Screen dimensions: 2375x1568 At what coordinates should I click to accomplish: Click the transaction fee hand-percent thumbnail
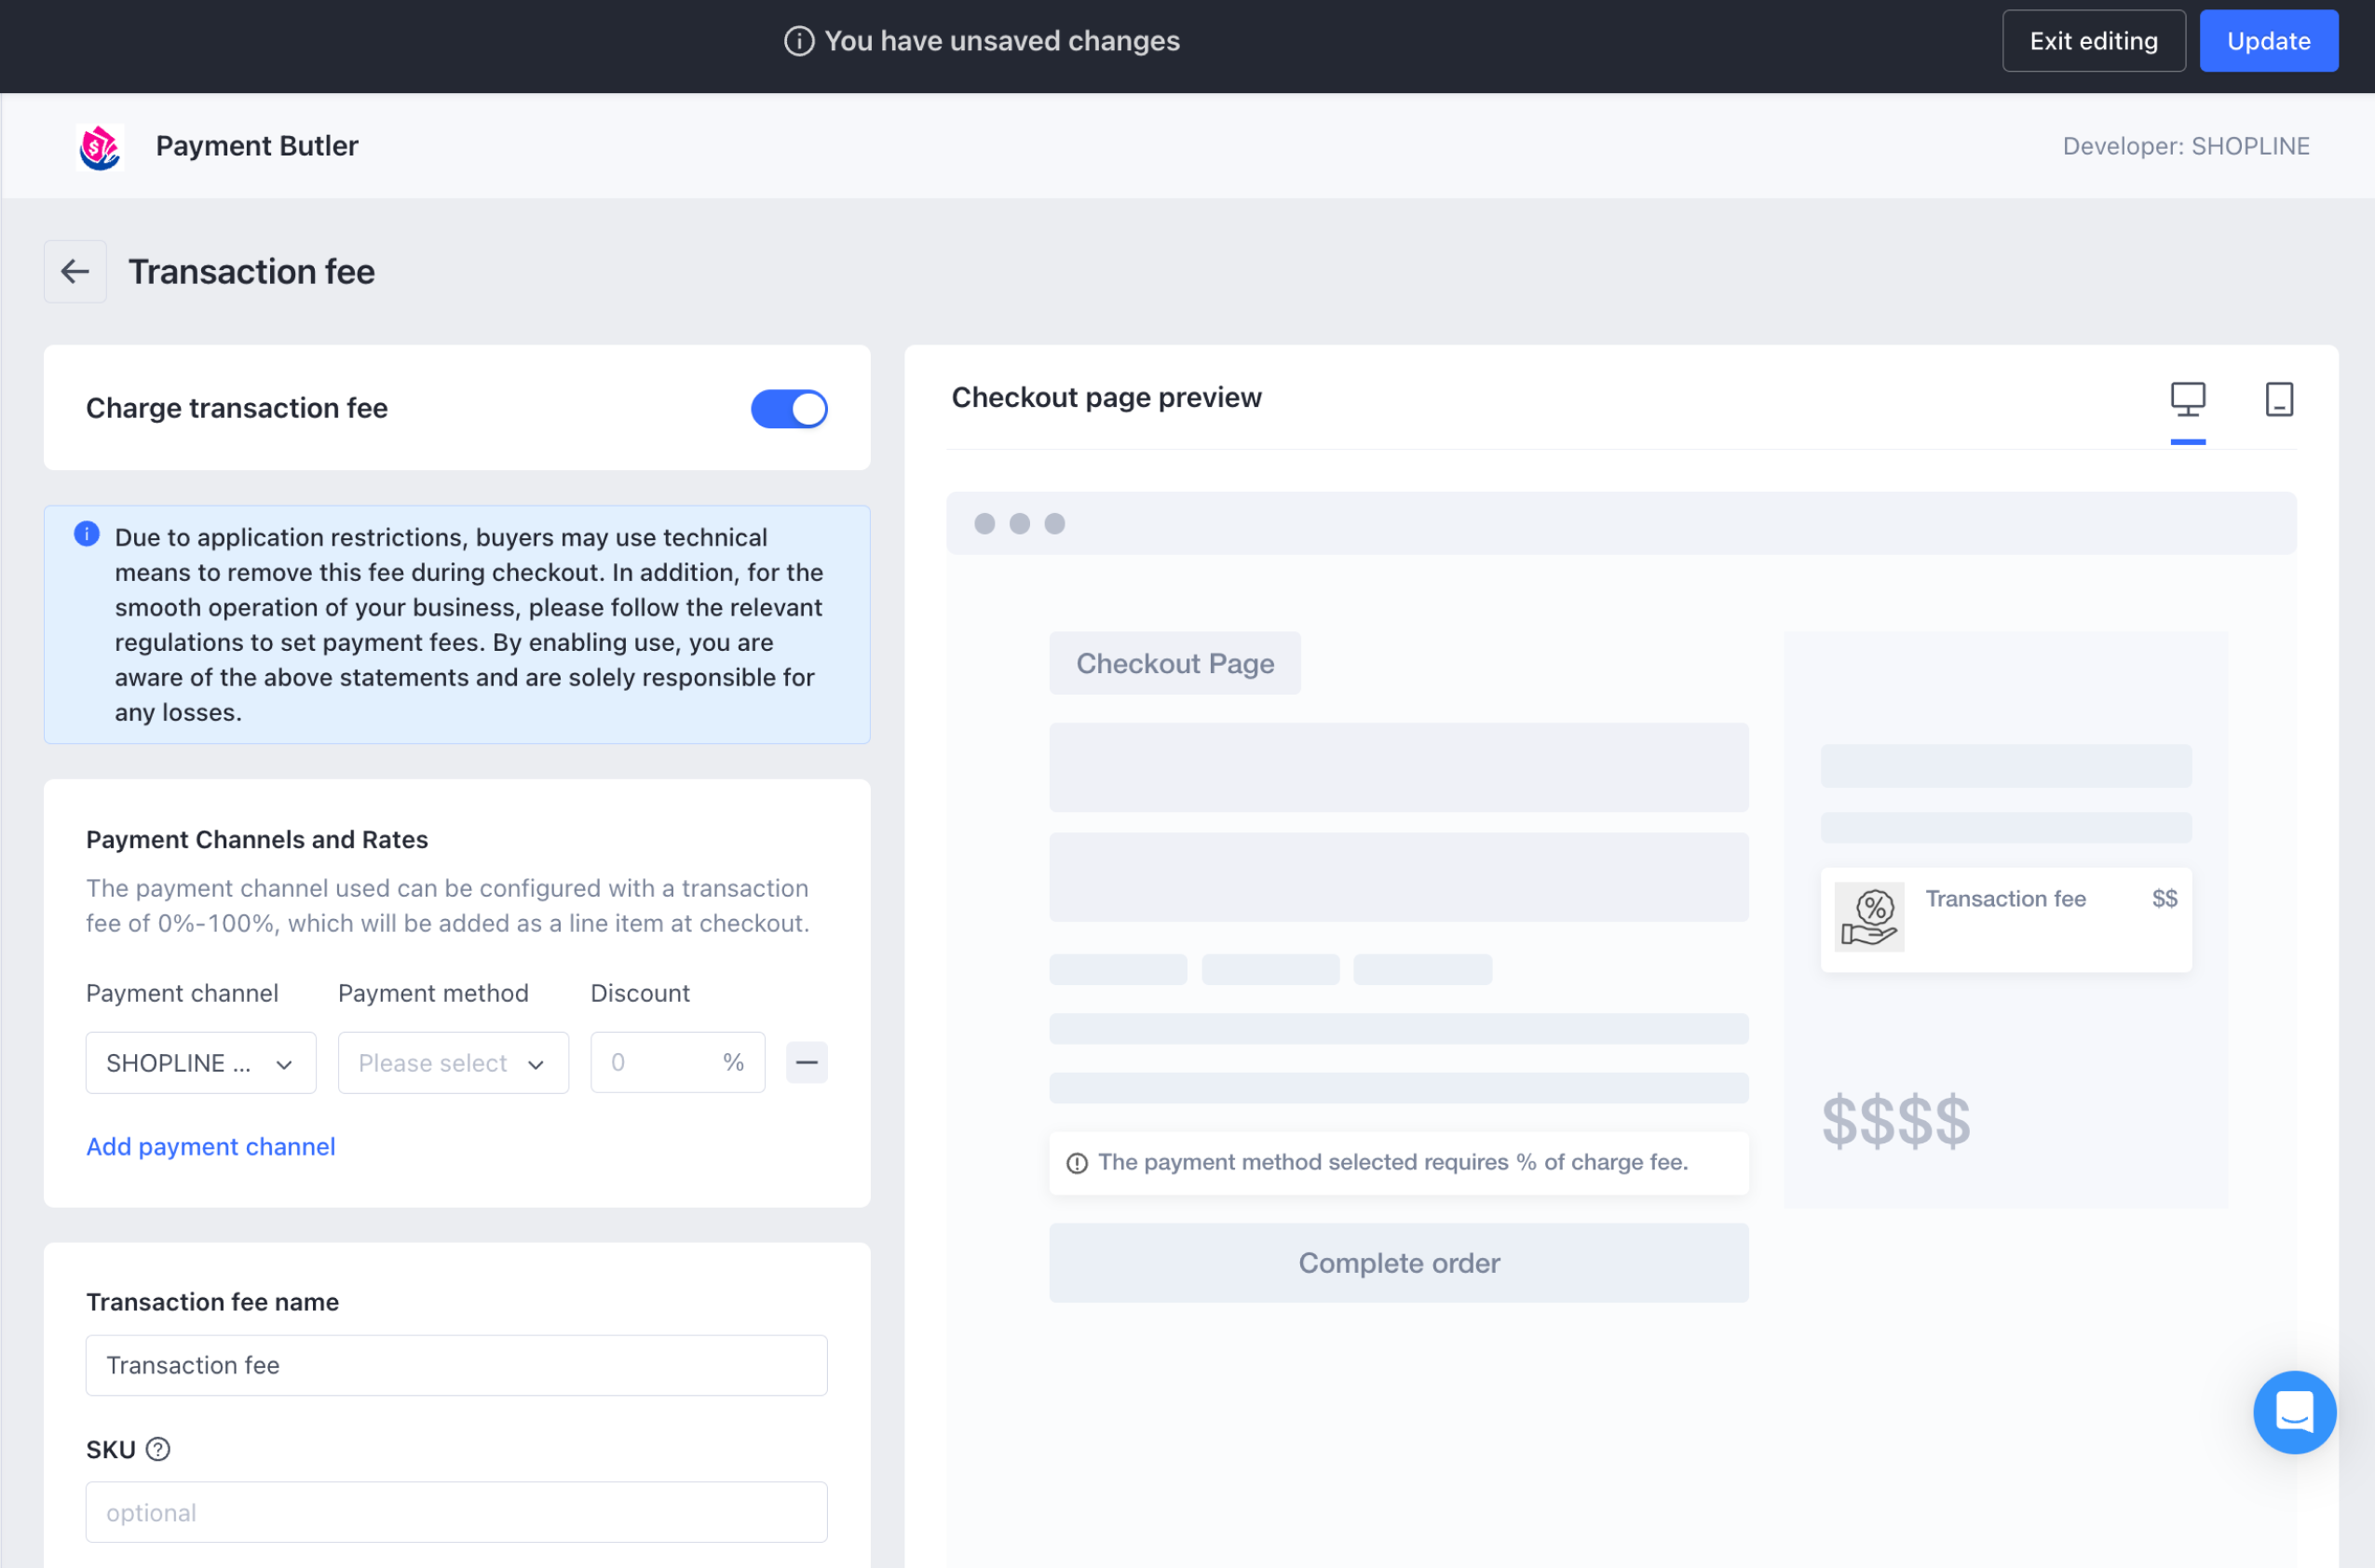tap(1868, 917)
